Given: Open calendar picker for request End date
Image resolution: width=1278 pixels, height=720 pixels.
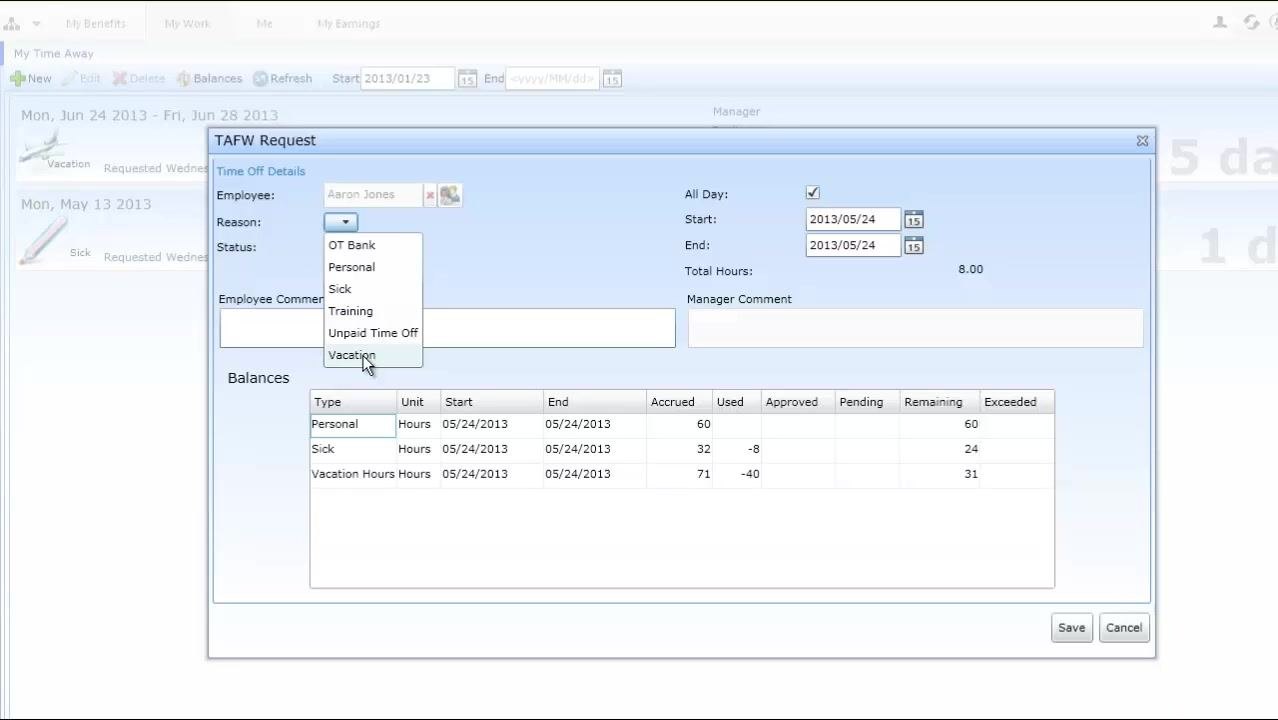Looking at the screenshot, I should 914,246.
